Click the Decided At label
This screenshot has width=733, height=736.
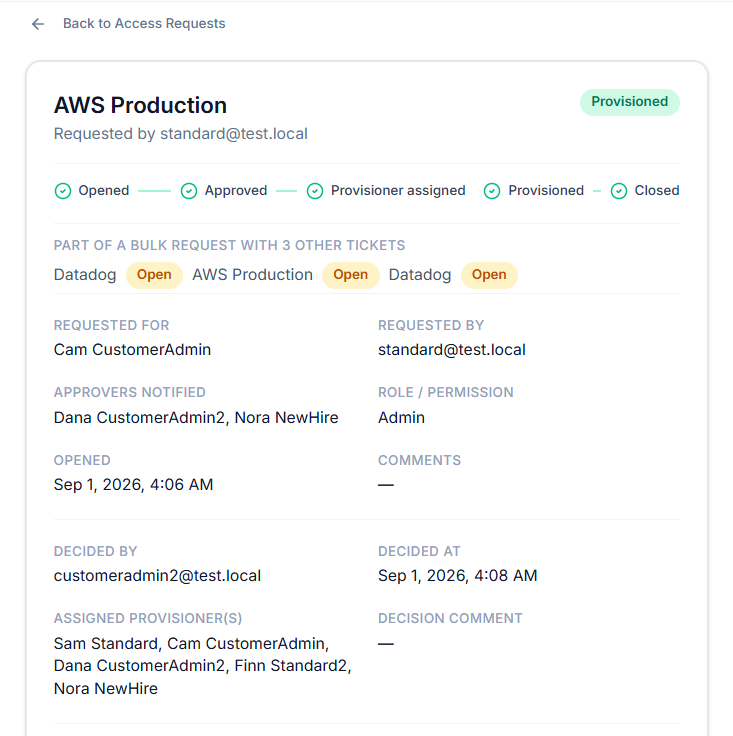pos(419,552)
